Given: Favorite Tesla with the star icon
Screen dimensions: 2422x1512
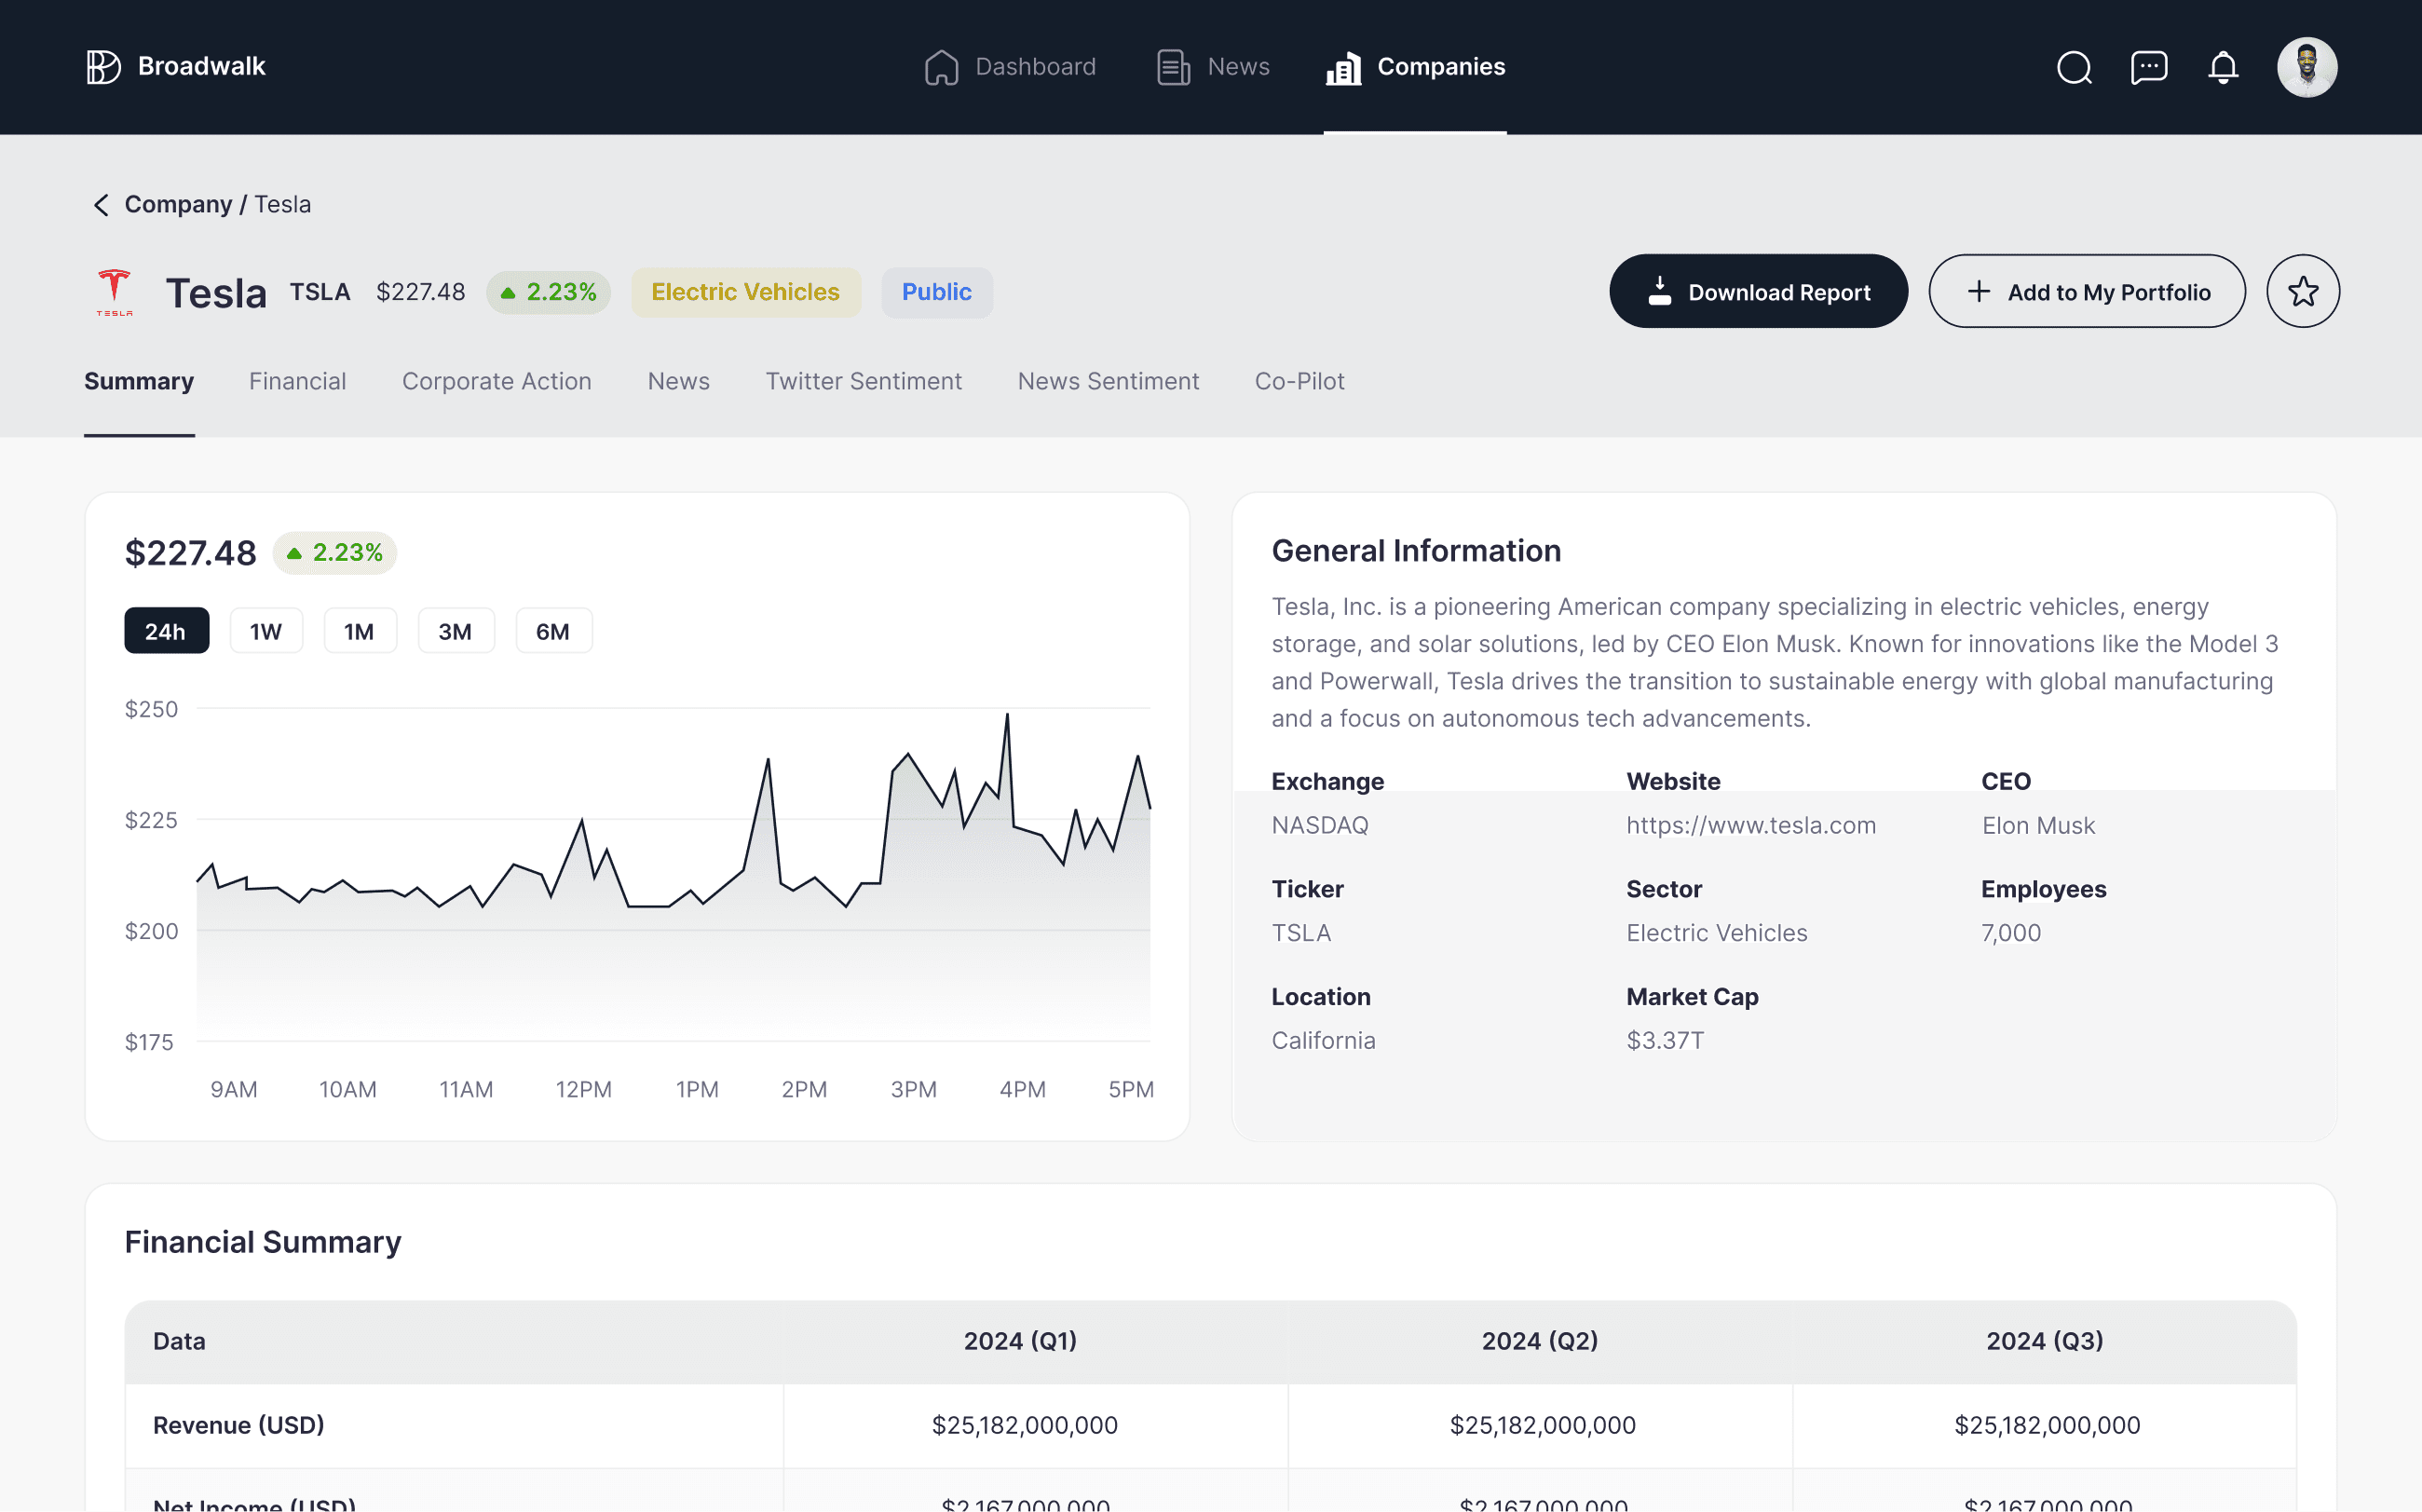Looking at the screenshot, I should point(2302,291).
